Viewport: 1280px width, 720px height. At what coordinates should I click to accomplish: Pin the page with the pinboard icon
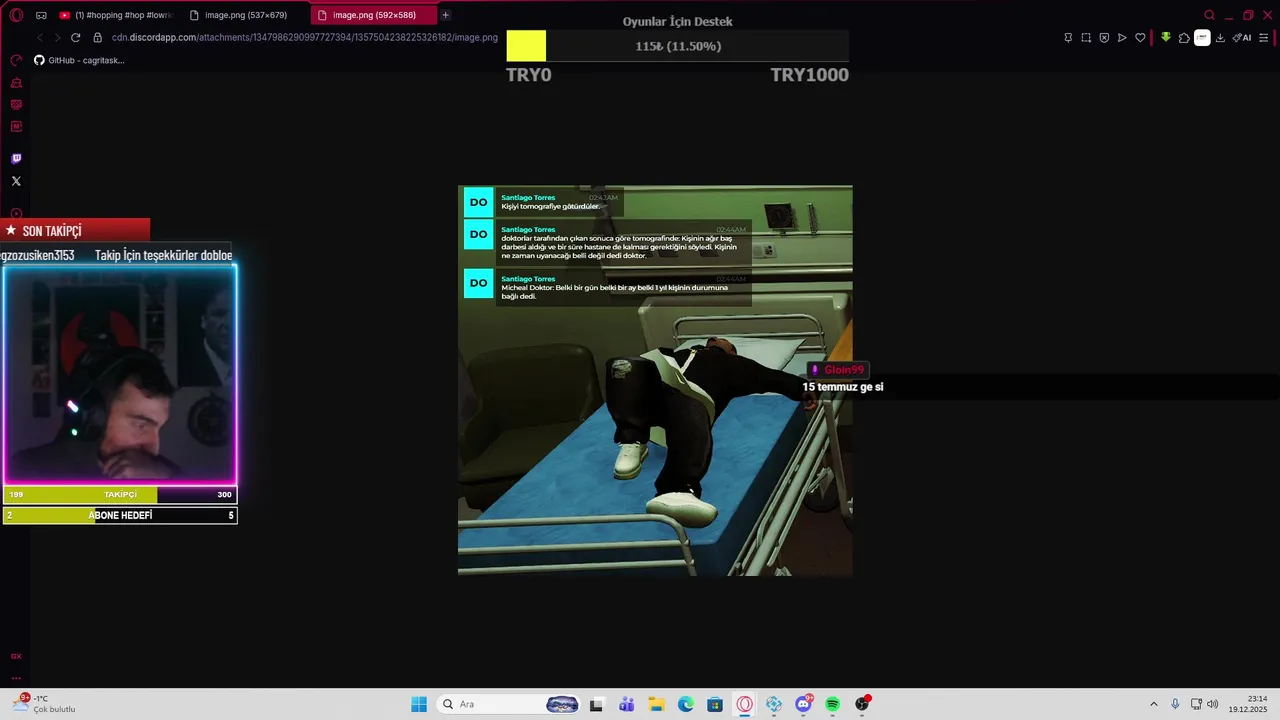point(1068,38)
